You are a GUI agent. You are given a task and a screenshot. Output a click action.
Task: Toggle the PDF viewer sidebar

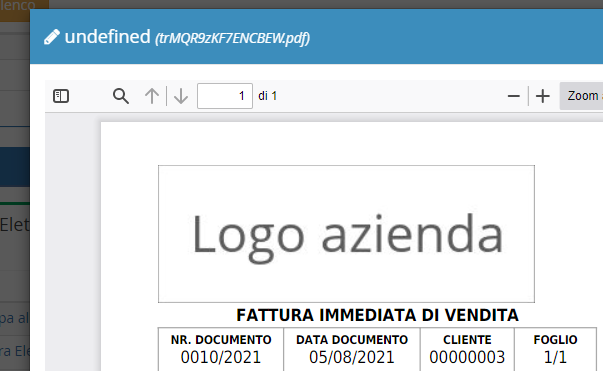coord(61,96)
